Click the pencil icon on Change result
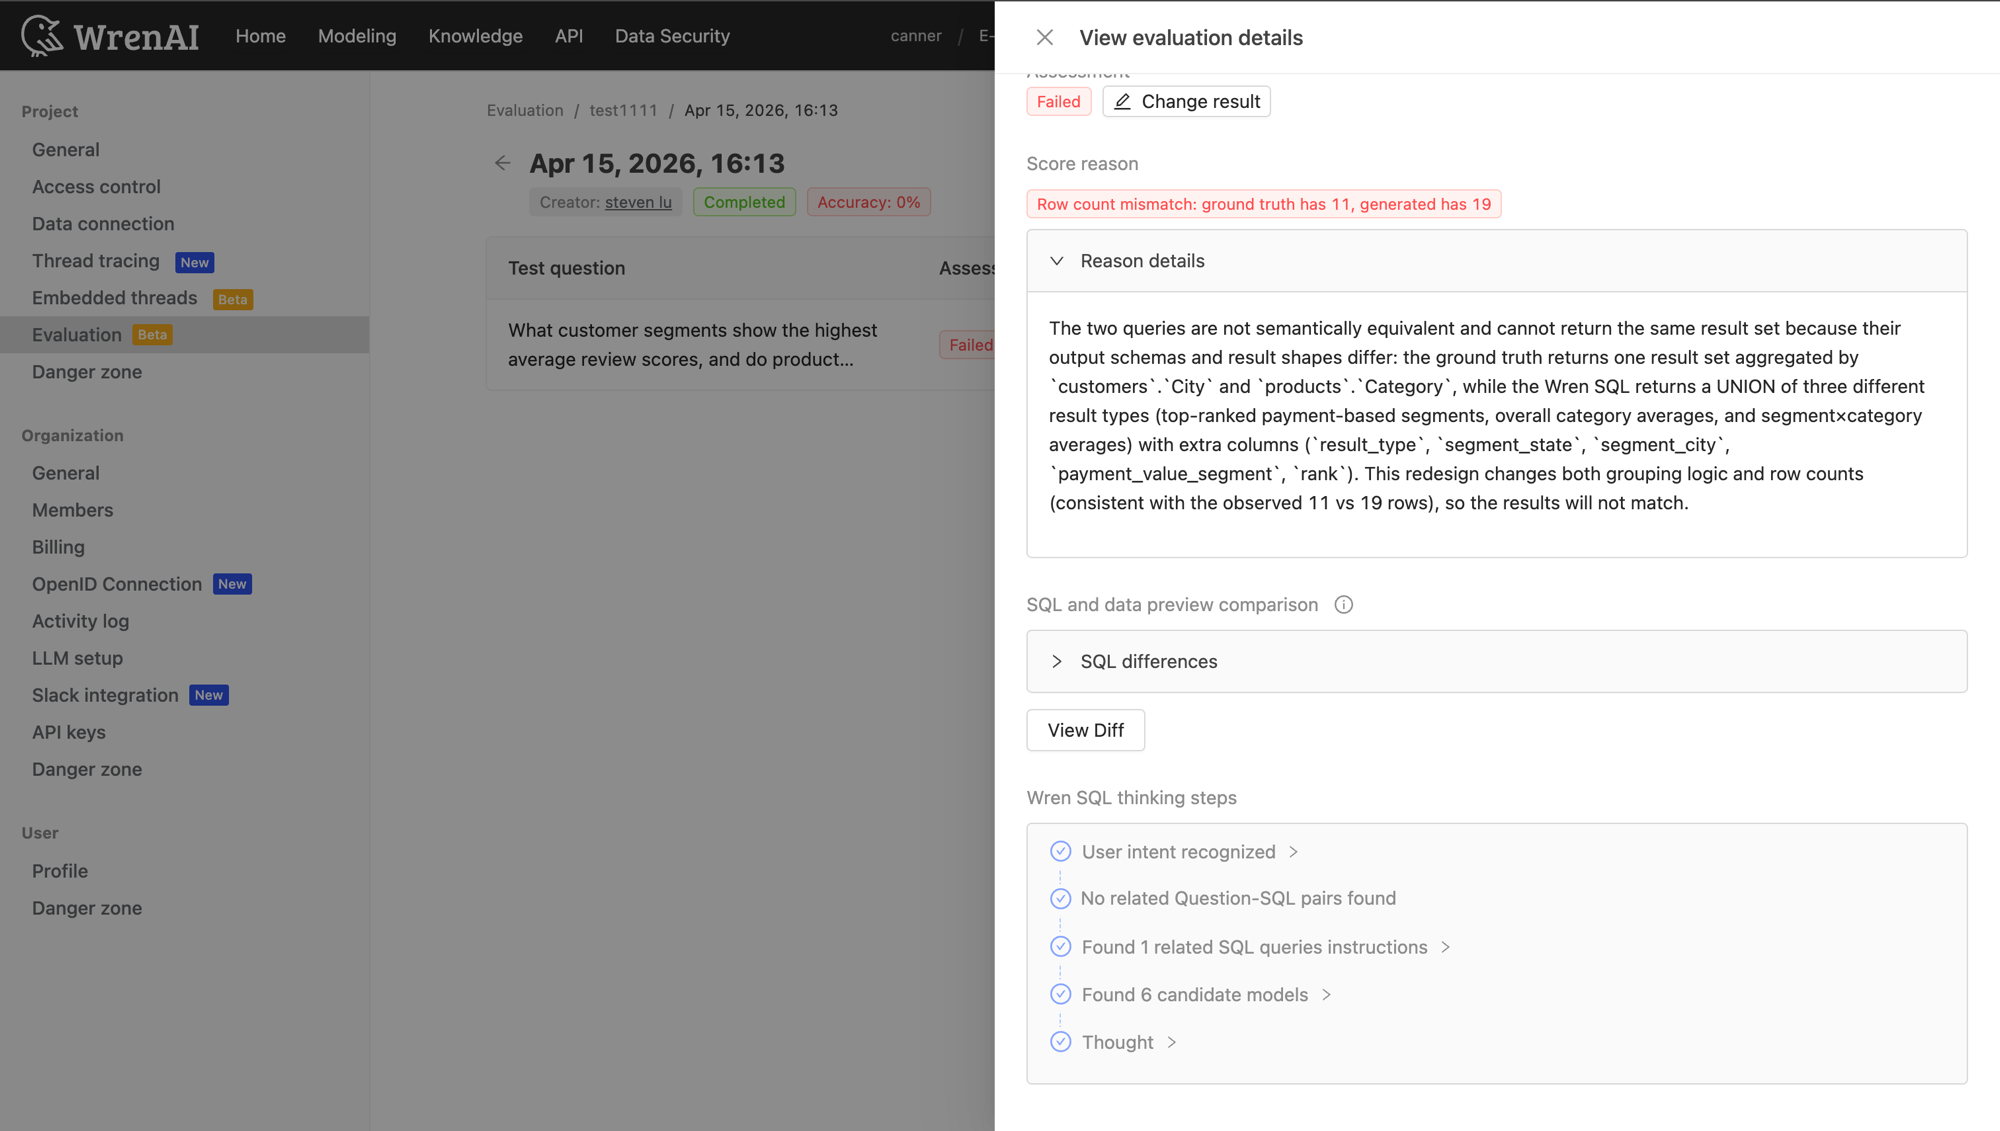The width and height of the screenshot is (2000, 1131). 1122,101
